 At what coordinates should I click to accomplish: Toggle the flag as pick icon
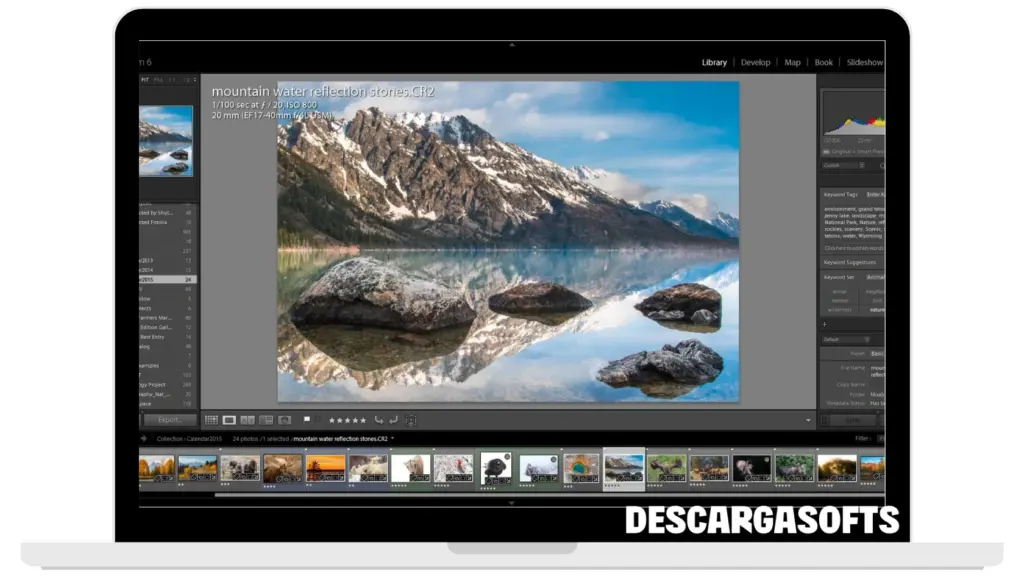307,420
